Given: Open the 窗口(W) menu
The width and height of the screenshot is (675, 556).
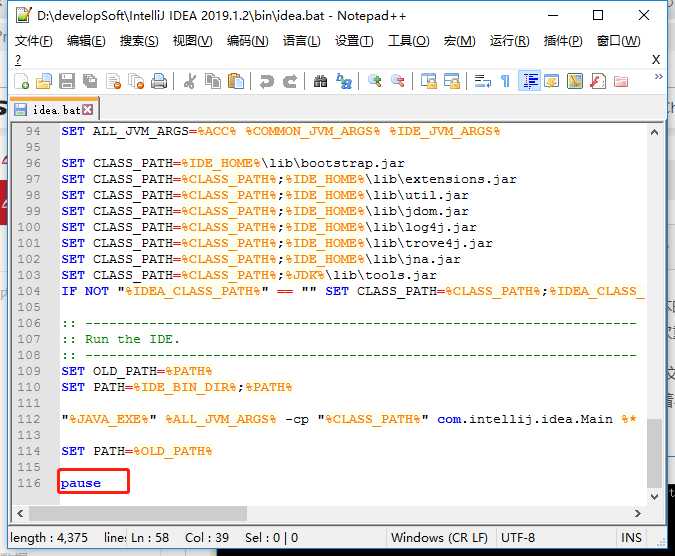Looking at the screenshot, I should click(619, 41).
